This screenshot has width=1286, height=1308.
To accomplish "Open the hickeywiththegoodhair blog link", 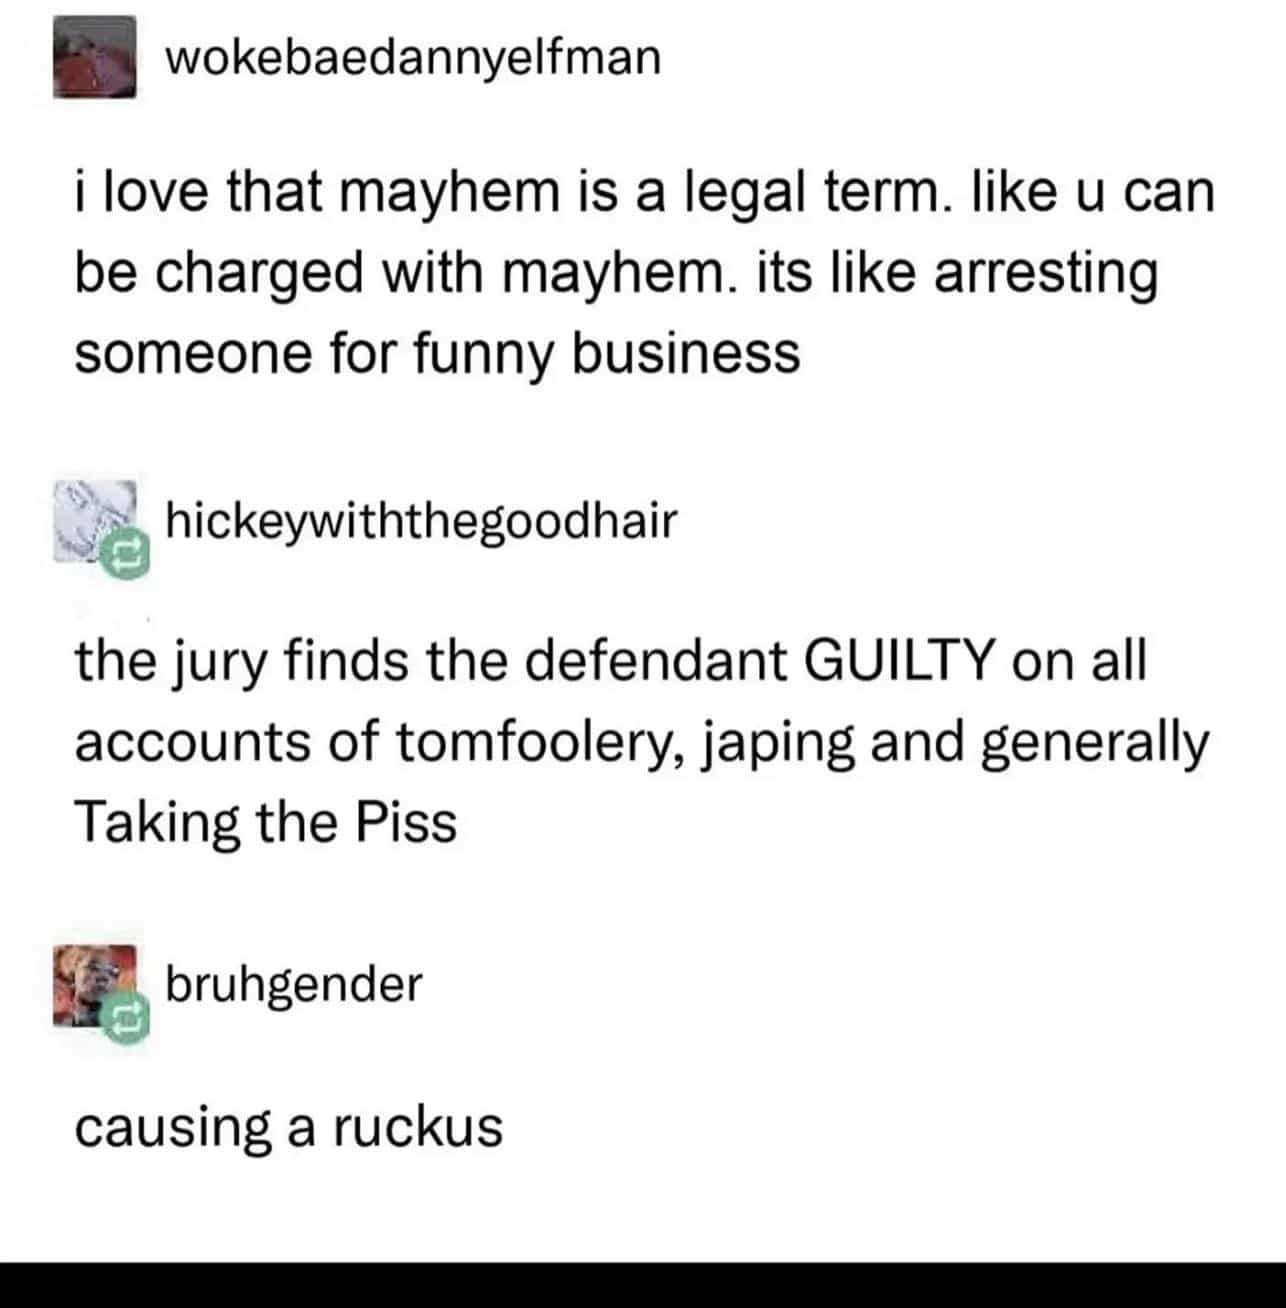I will pyautogui.click(x=421, y=521).
